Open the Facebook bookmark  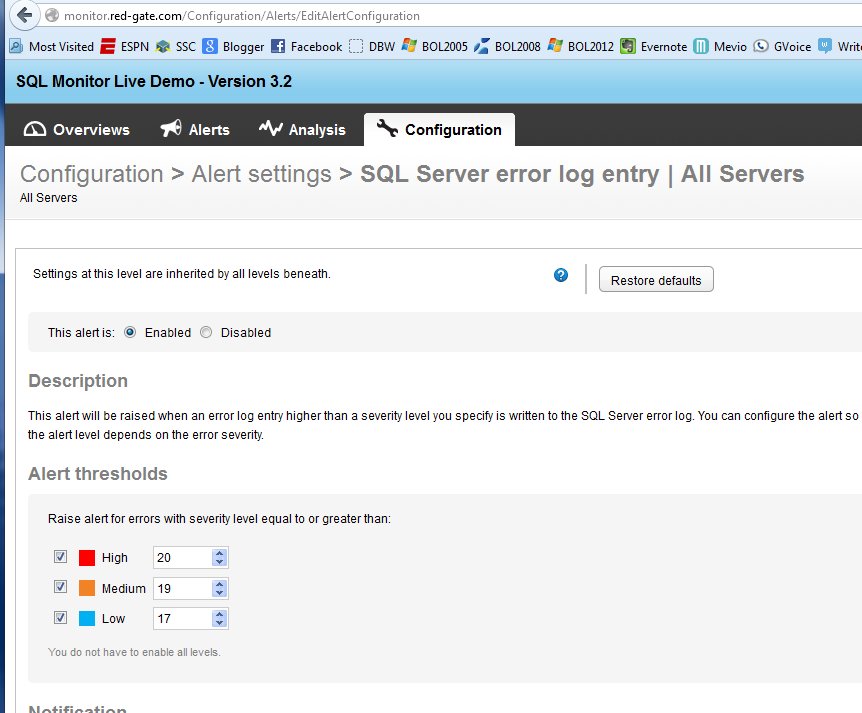pyautogui.click(x=306, y=47)
